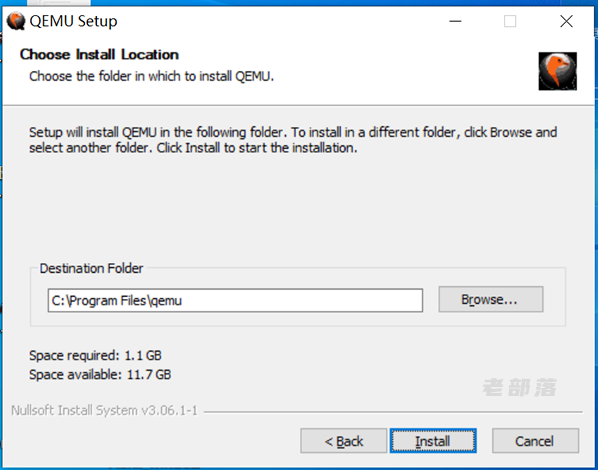This screenshot has height=470, width=598.
Task: Minimize the QEMU Setup window
Action: (x=455, y=21)
